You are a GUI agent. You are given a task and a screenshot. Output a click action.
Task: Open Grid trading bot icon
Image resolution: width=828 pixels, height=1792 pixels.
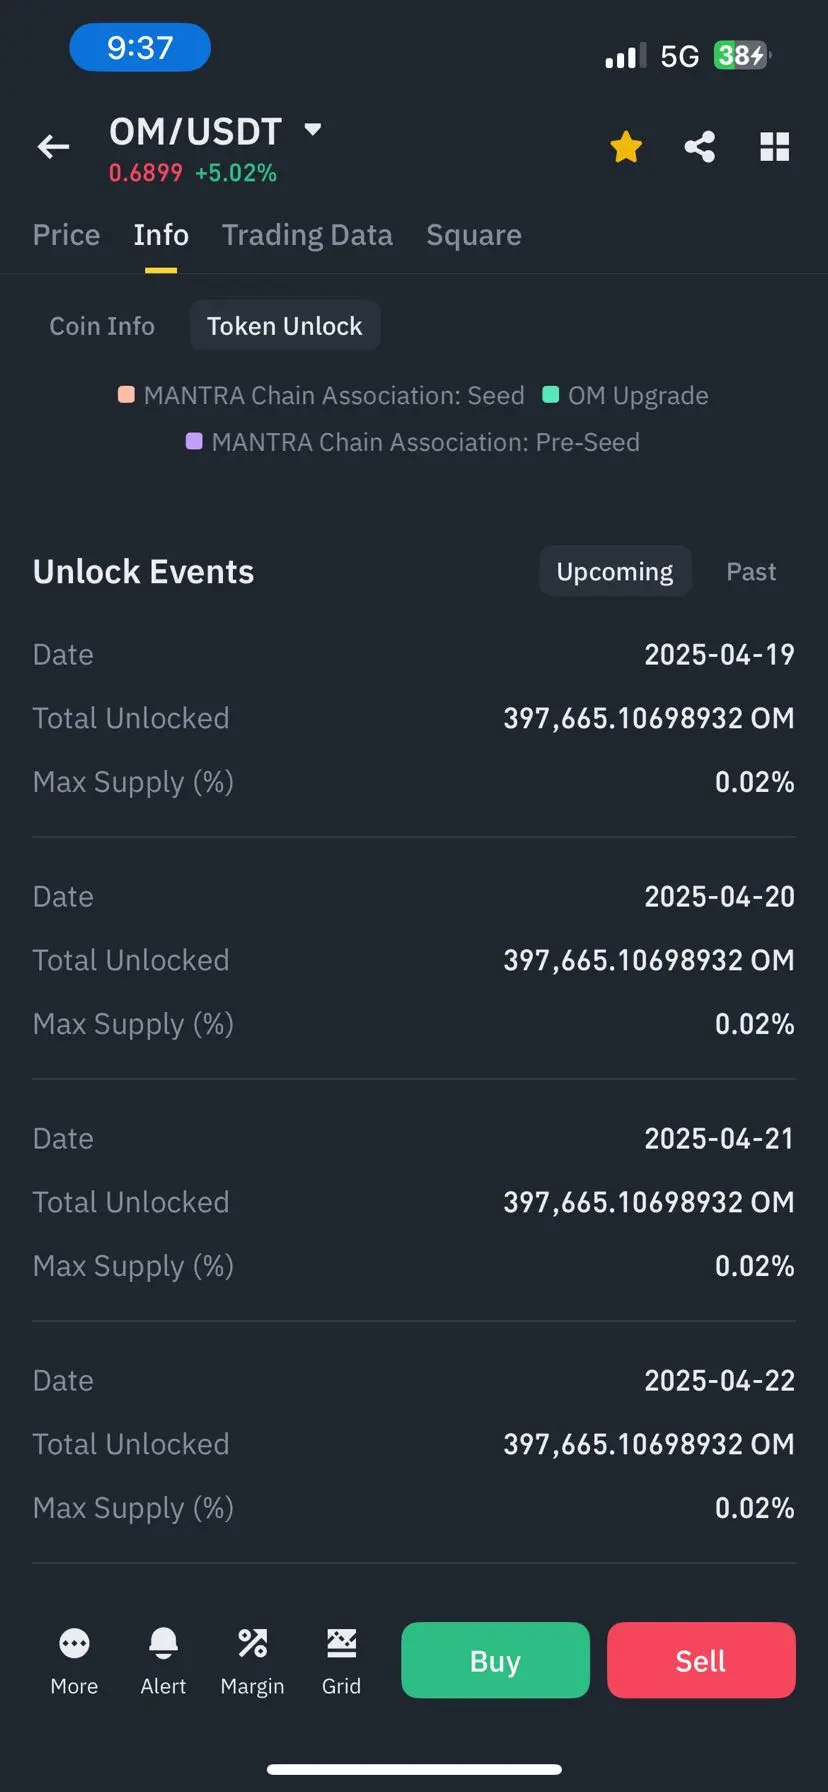click(x=341, y=1642)
